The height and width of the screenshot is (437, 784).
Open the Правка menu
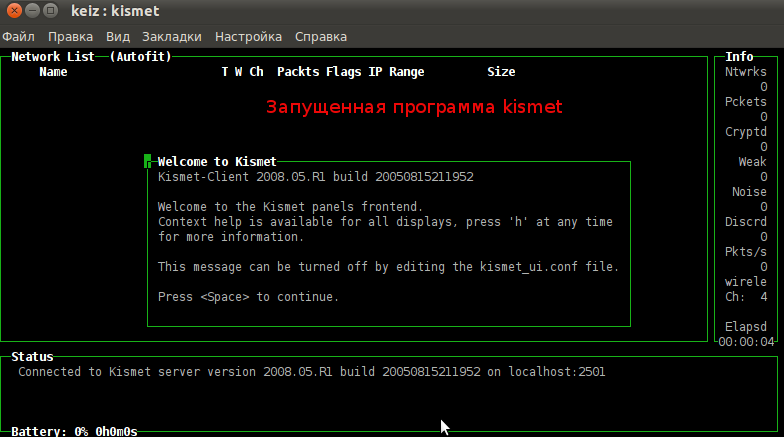coord(70,36)
